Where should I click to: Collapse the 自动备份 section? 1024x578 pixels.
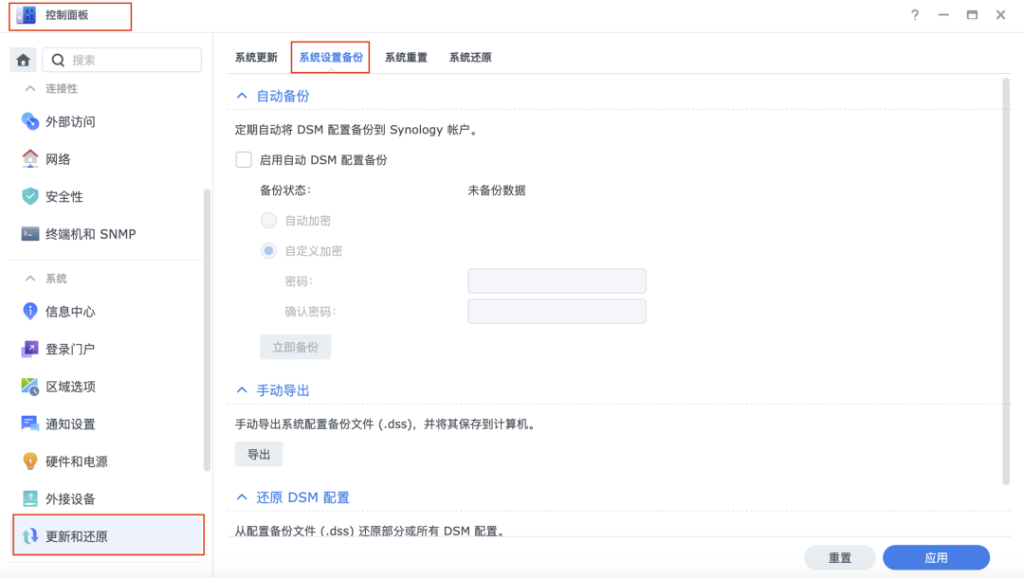pos(241,96)
